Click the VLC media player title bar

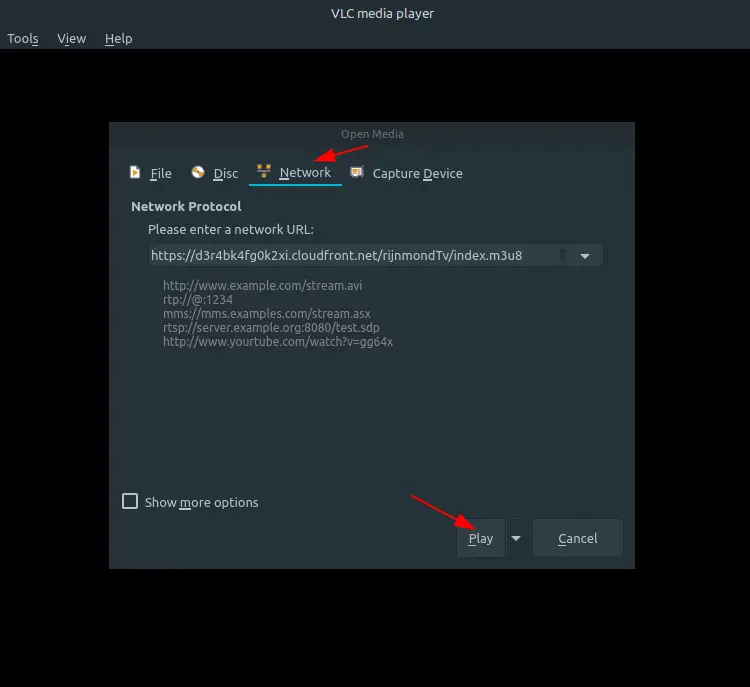tap(382, 13)
